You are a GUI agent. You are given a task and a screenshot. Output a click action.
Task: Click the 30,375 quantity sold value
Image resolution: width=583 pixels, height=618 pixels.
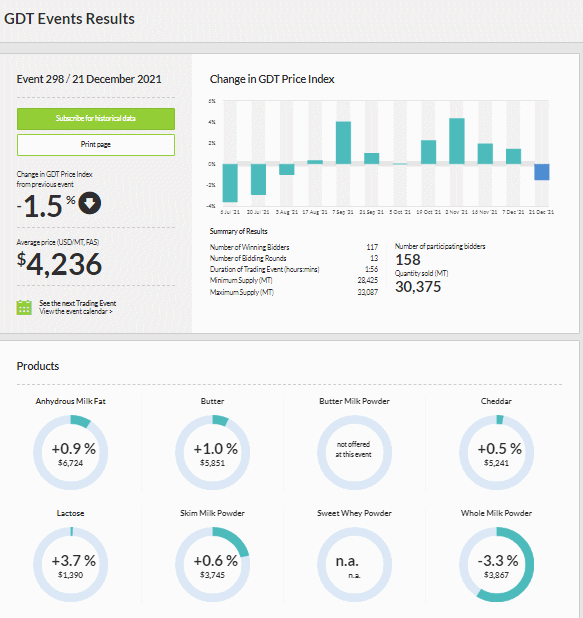418,287
